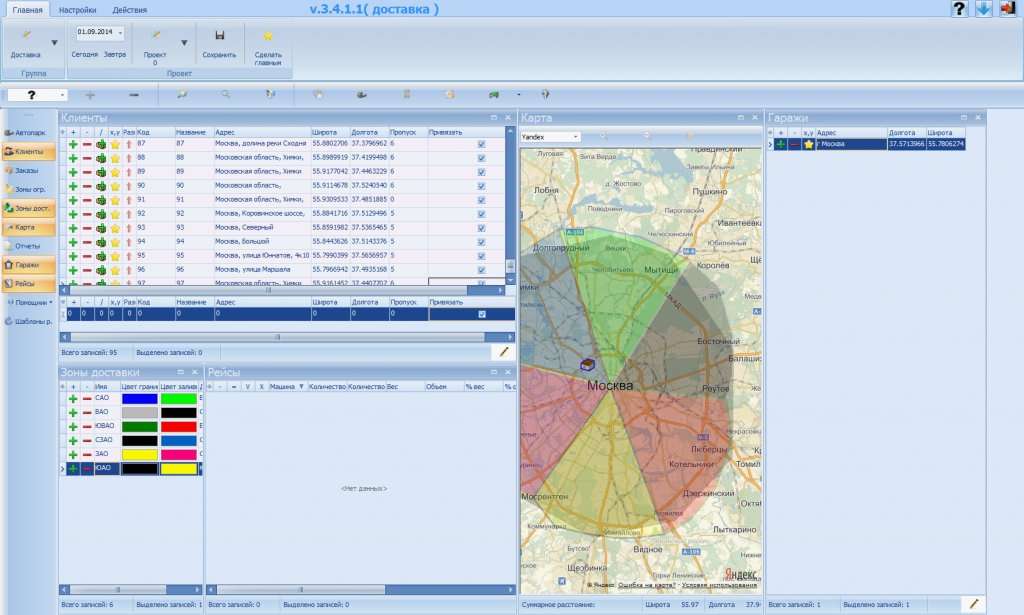This screenshot has width=1024, height=615.
Task: Toggle Привязать checkbox for client 96
Action: (481, 270)
